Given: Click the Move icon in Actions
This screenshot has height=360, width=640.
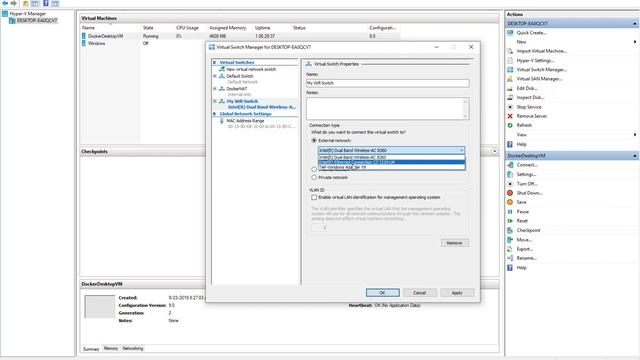Looking at the screenshot, I should click(x=510, y=240).
